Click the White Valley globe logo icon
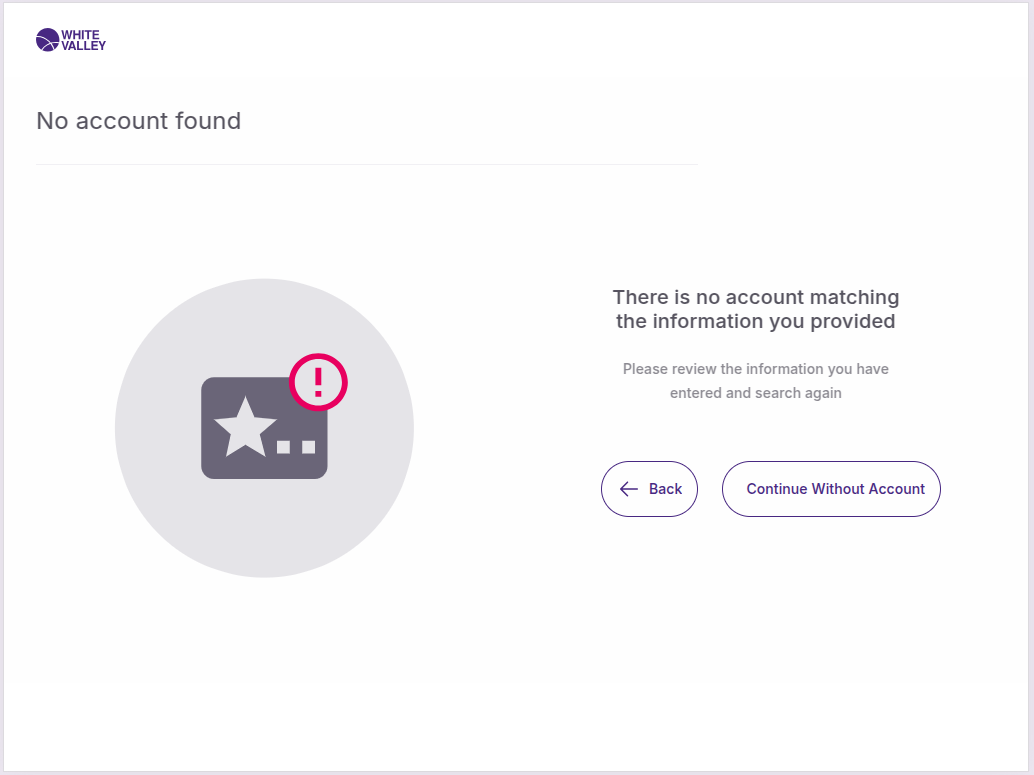The height and width of the screenshot is (775, 1034). 47,40
